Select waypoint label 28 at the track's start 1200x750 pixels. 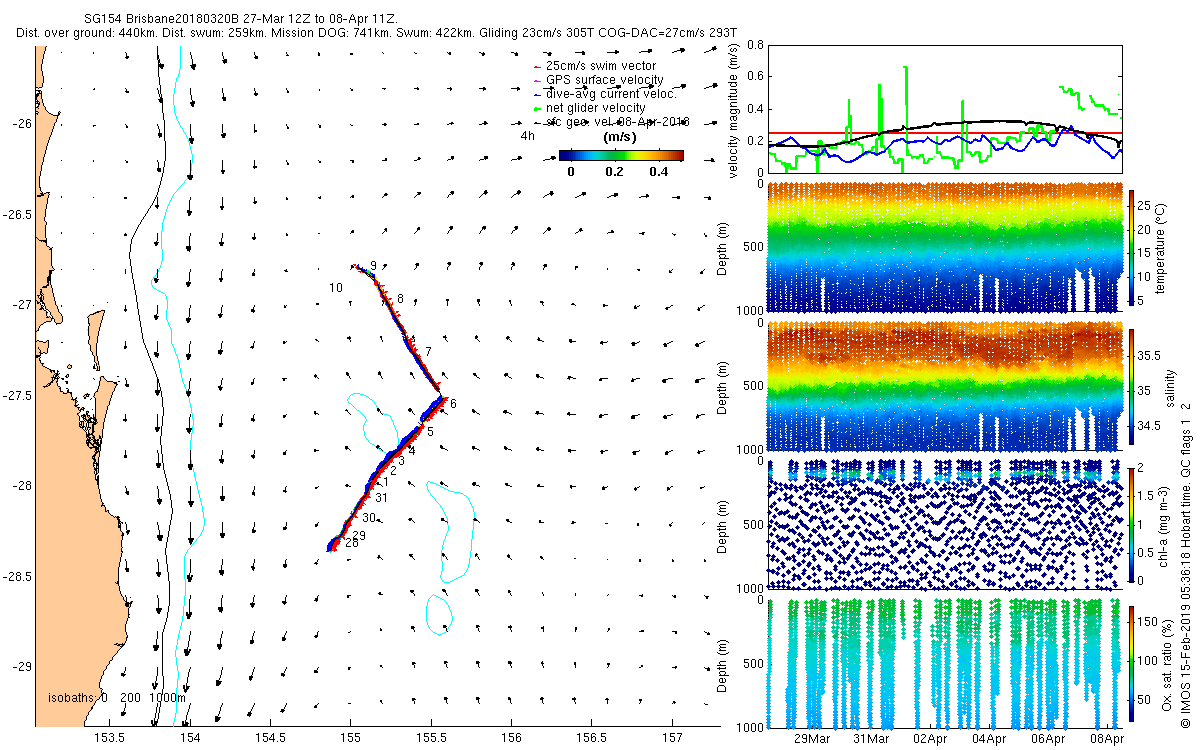[x=352, y=543]
